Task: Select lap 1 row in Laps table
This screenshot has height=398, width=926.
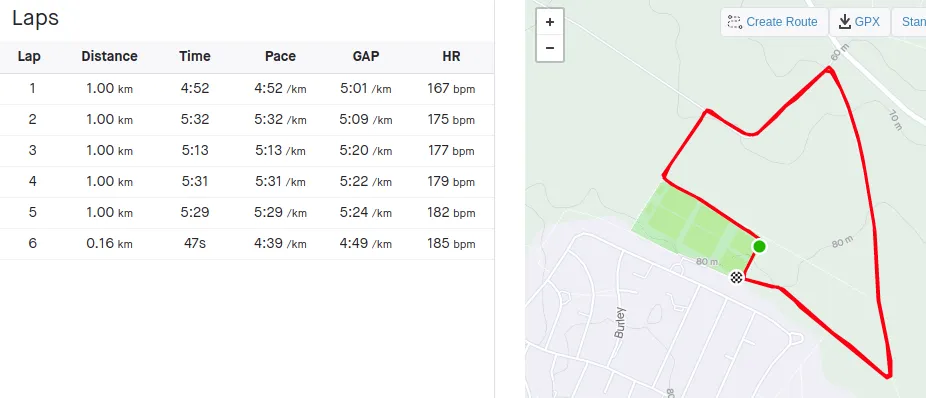Action: [x=247, y=89]
